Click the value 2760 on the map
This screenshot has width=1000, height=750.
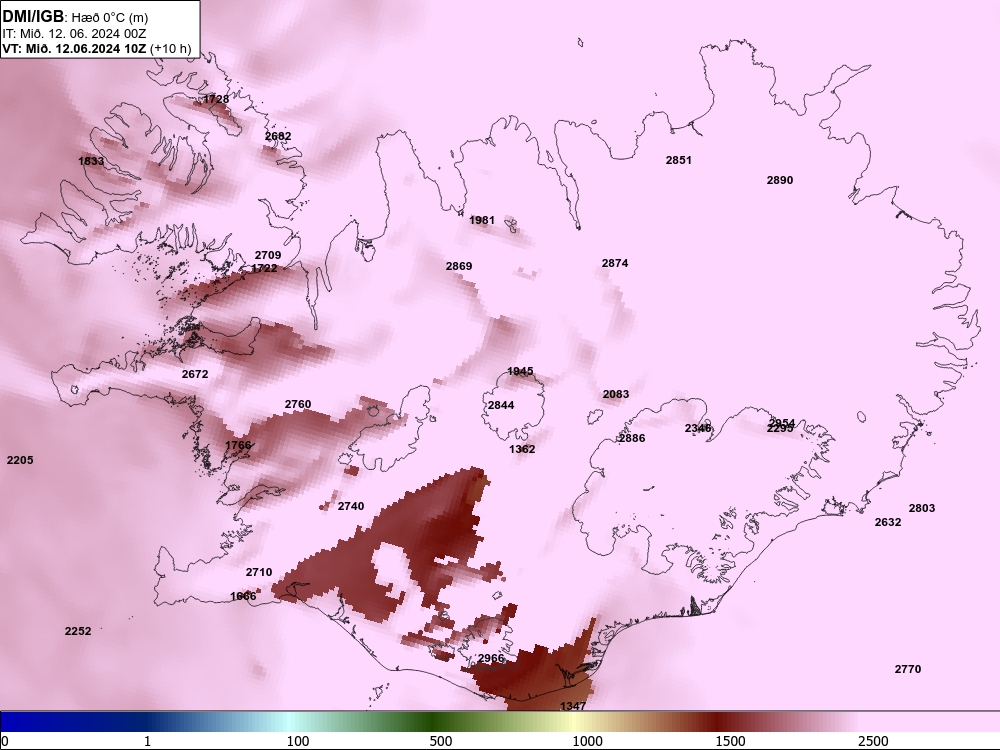point(298,404)
